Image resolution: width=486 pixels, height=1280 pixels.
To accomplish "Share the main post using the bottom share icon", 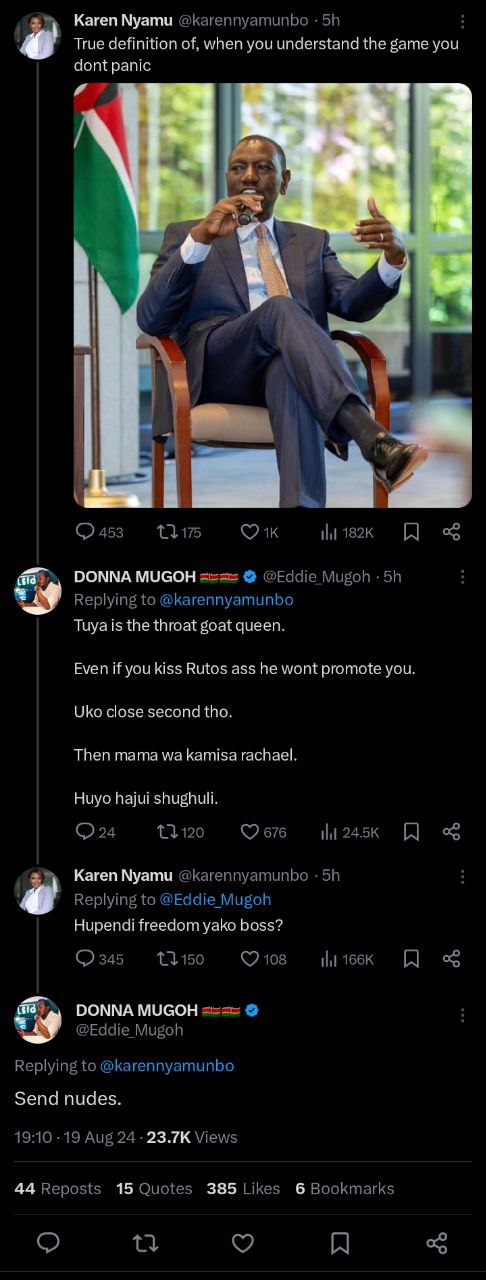I will click(437, 1243).
